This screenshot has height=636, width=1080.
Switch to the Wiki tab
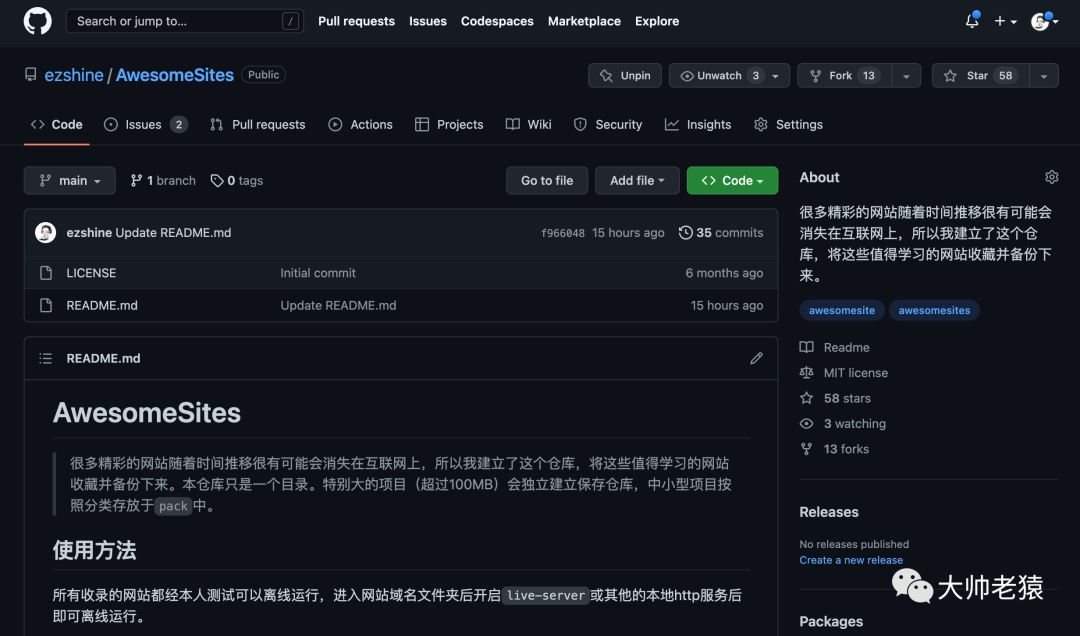click(x=528, y=125)
